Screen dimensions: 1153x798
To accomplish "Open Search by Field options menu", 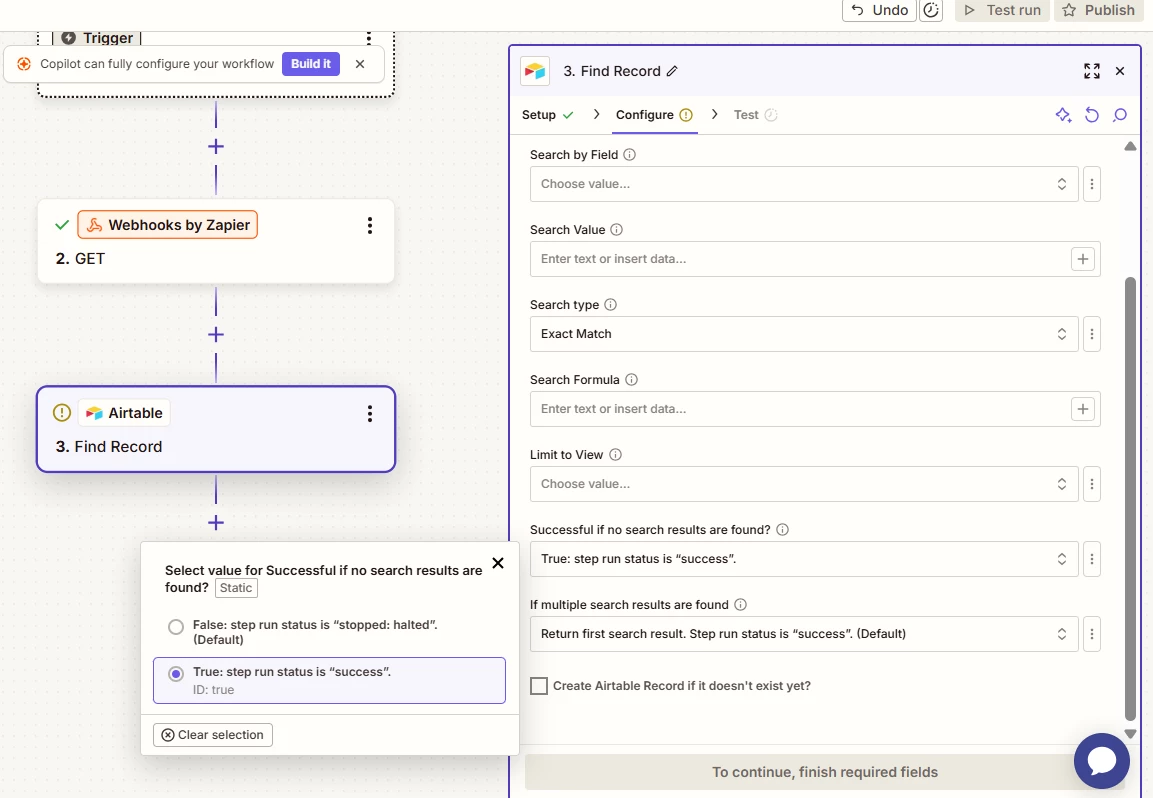I will 1092,184.
